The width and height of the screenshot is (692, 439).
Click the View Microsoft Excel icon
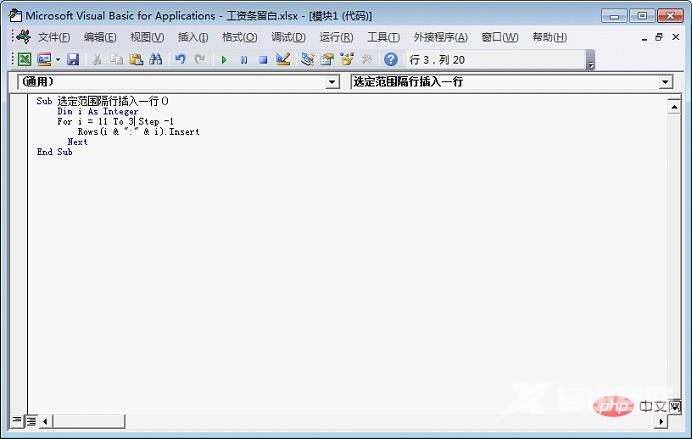pos(24,60)
